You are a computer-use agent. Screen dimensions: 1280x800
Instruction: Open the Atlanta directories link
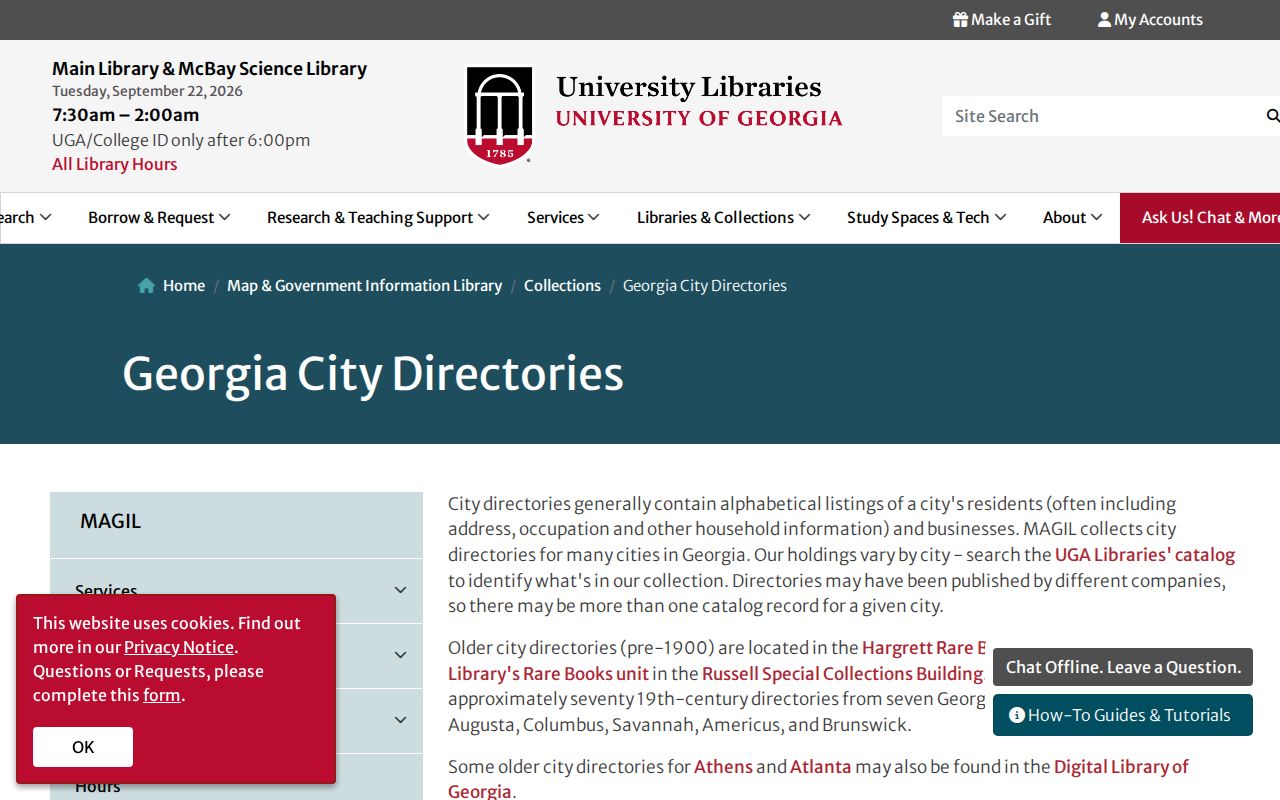(820, 766)
